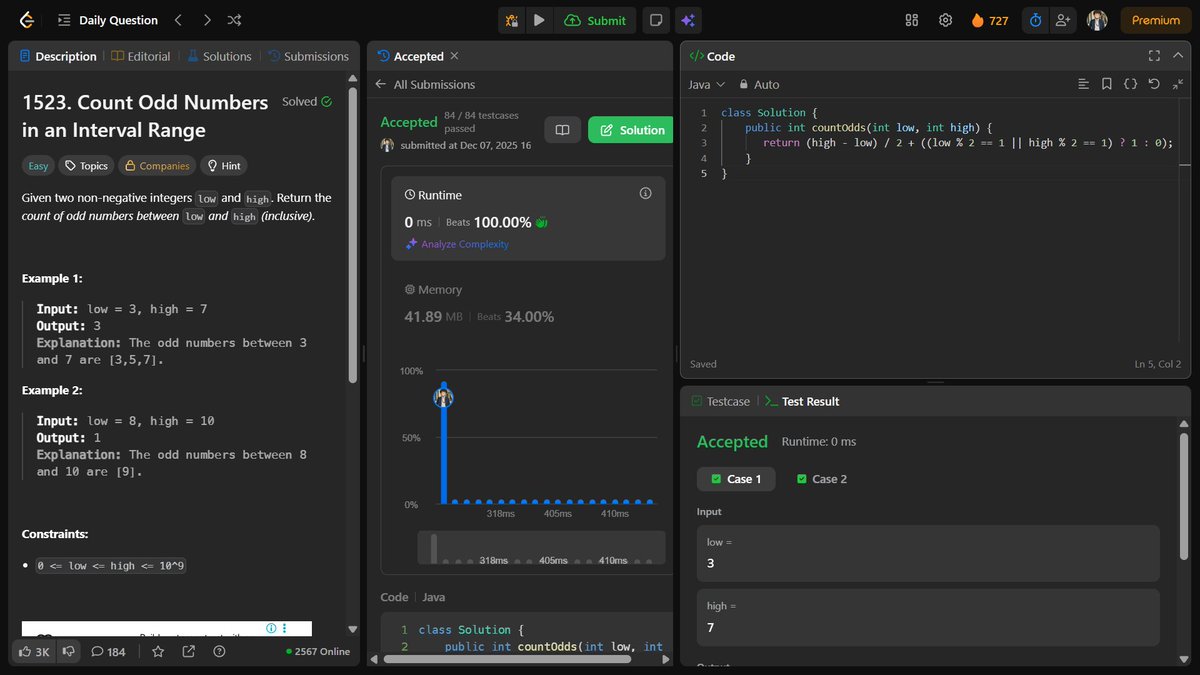Format the code with the braces icon
Viewport: 1200px width, 675px height.
(1130, 84)
